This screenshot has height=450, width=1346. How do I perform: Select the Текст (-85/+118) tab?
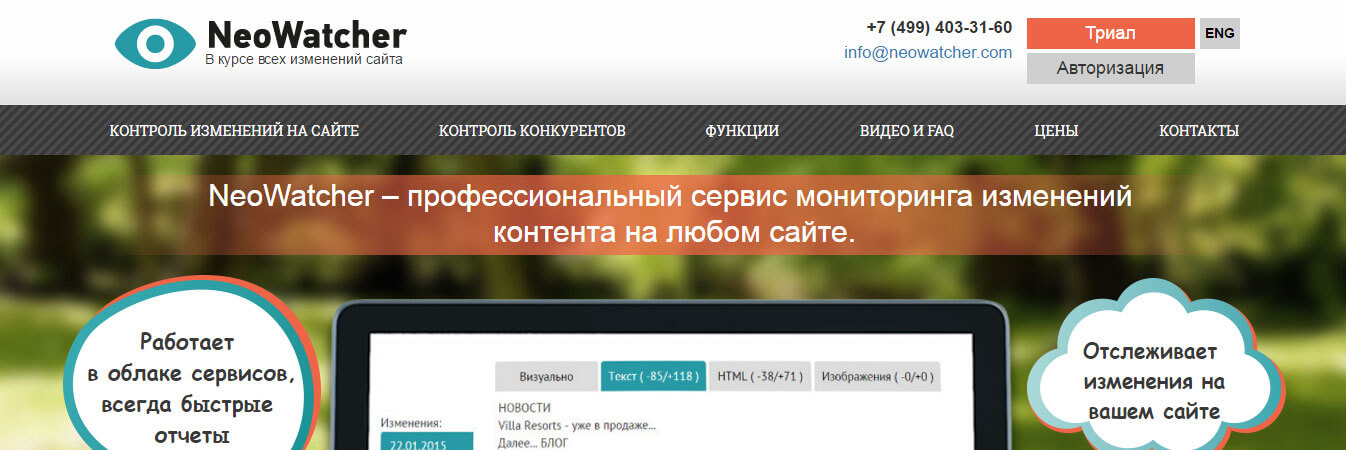point(653,377)
